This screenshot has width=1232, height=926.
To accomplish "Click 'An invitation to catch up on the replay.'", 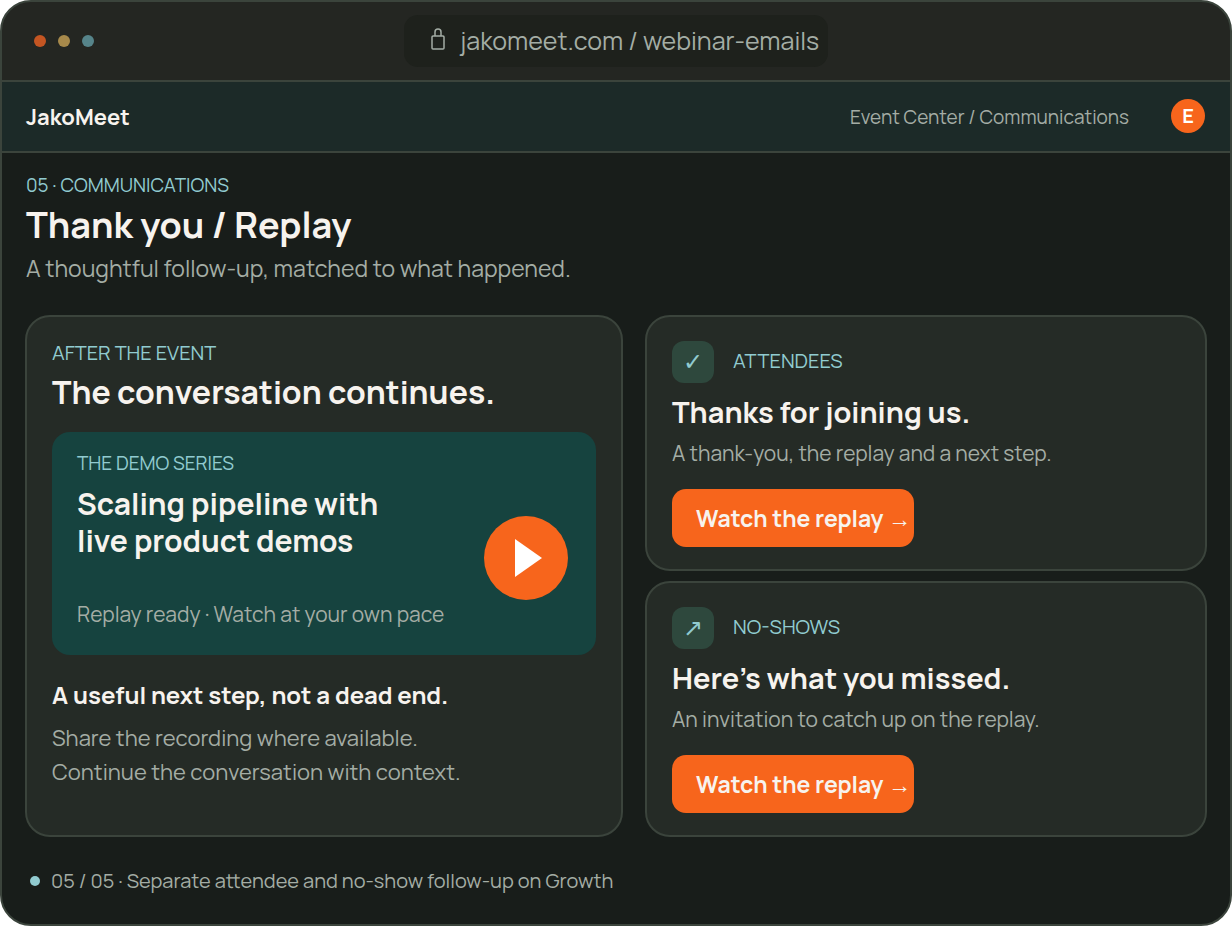I will (855, 719).
